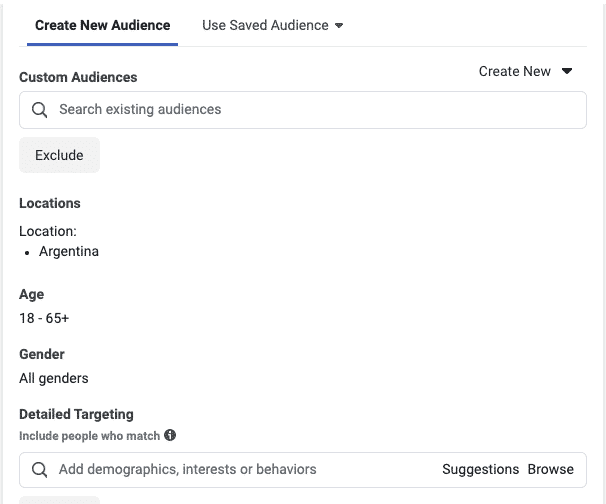Click the info icon beside Include people who match

pyautogui.click(x=170, y=435)
